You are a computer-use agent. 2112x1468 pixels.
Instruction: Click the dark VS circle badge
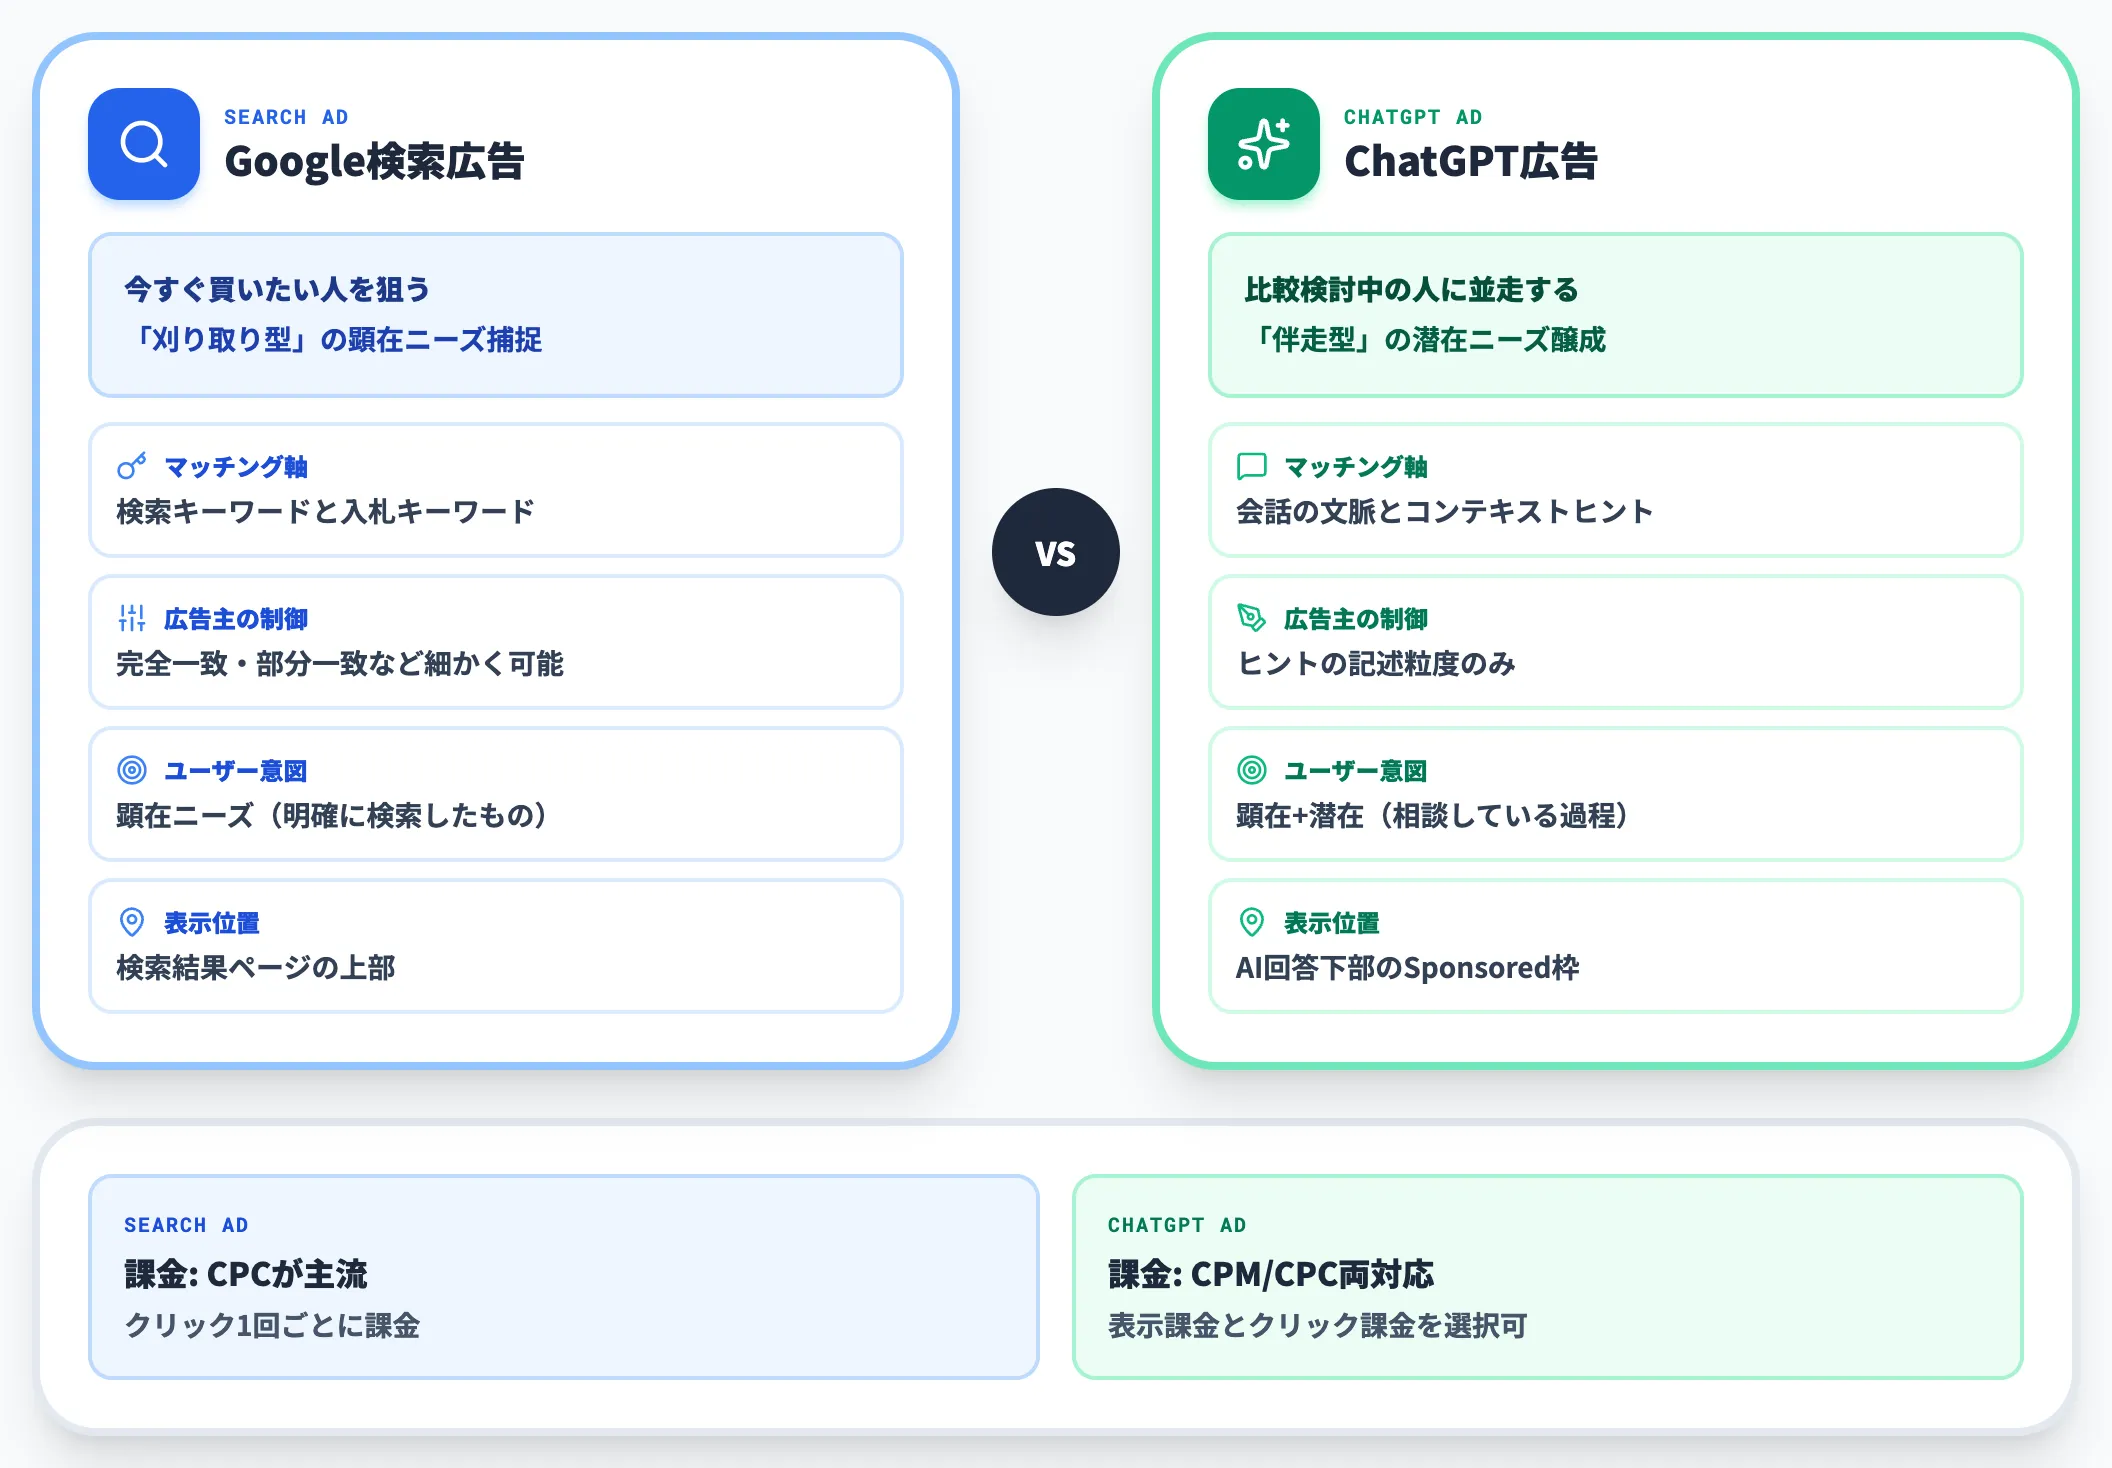click(x=1056, y=552)
